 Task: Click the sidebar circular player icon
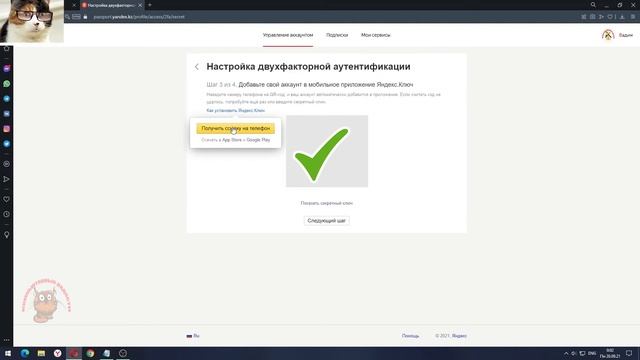[x=7, y=164]
